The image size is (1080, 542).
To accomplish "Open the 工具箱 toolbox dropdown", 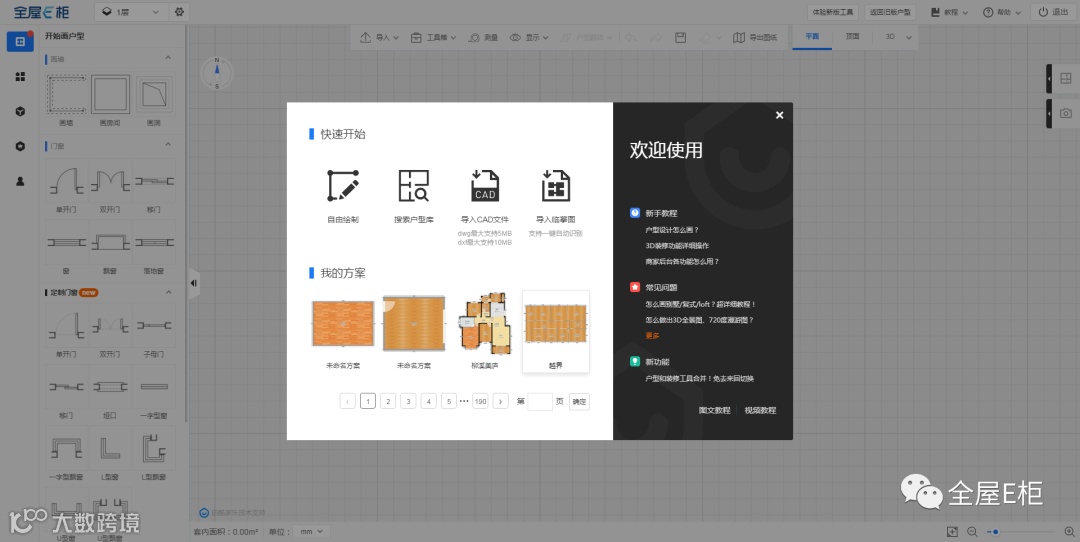I will click(x=433, y=37).
